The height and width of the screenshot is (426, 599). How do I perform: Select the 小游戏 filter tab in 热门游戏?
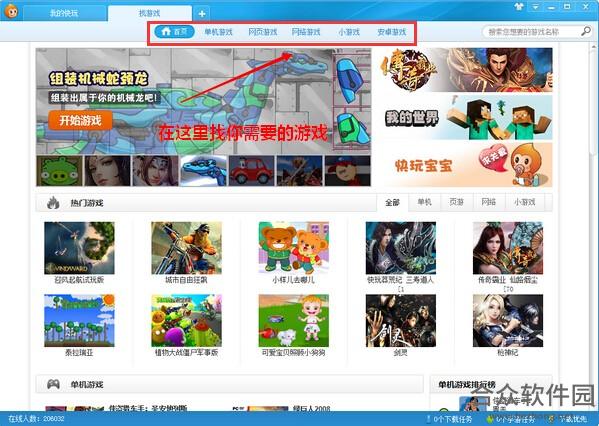tap(524, 202)
